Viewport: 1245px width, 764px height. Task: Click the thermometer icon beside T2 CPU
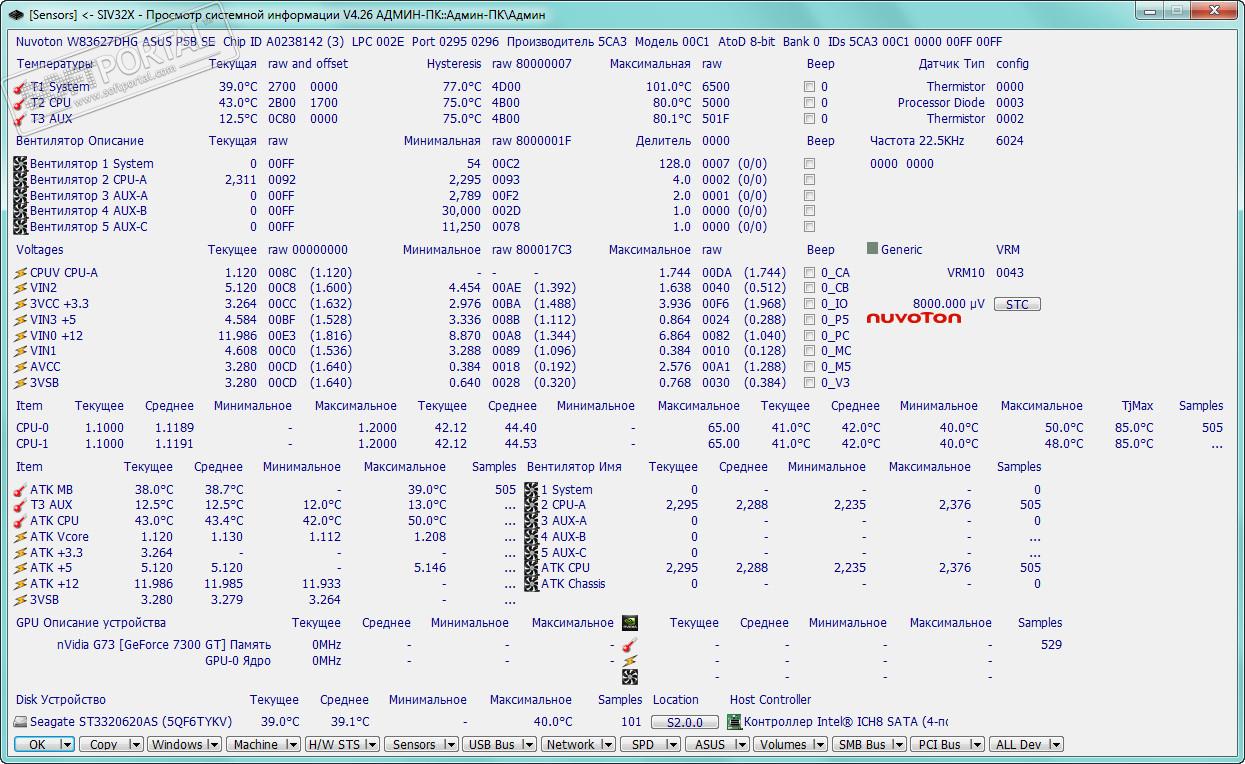[21, 103]
